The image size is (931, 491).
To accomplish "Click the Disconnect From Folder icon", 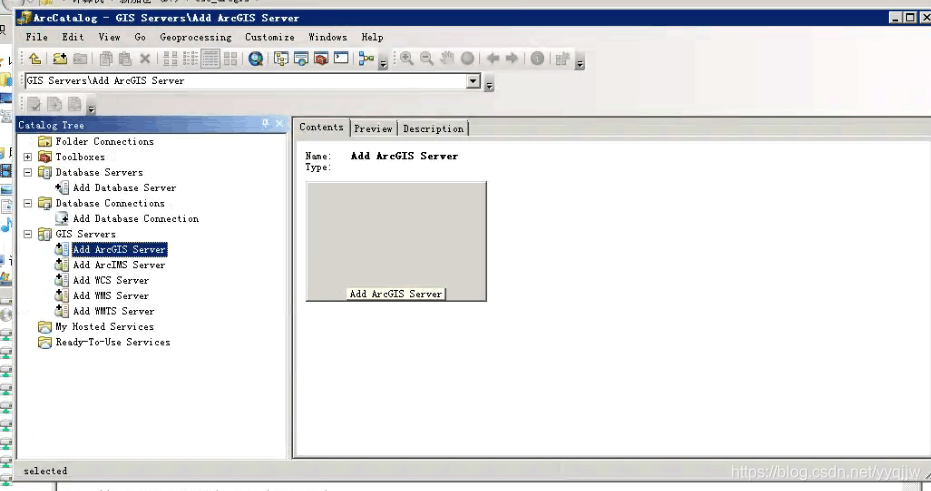I will [80, 58].
